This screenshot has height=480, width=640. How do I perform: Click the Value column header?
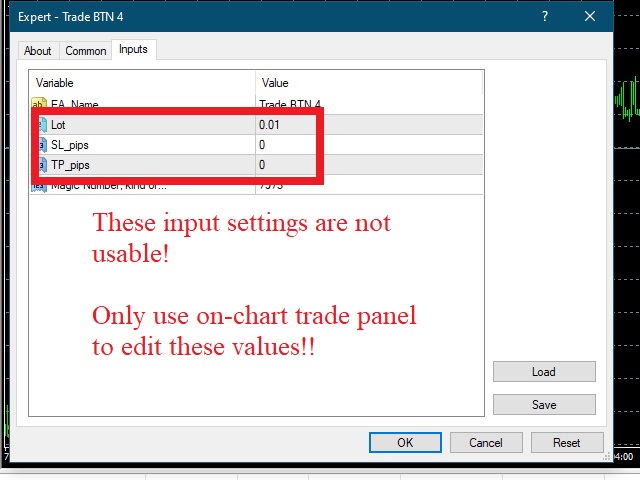tap(369, 83)
